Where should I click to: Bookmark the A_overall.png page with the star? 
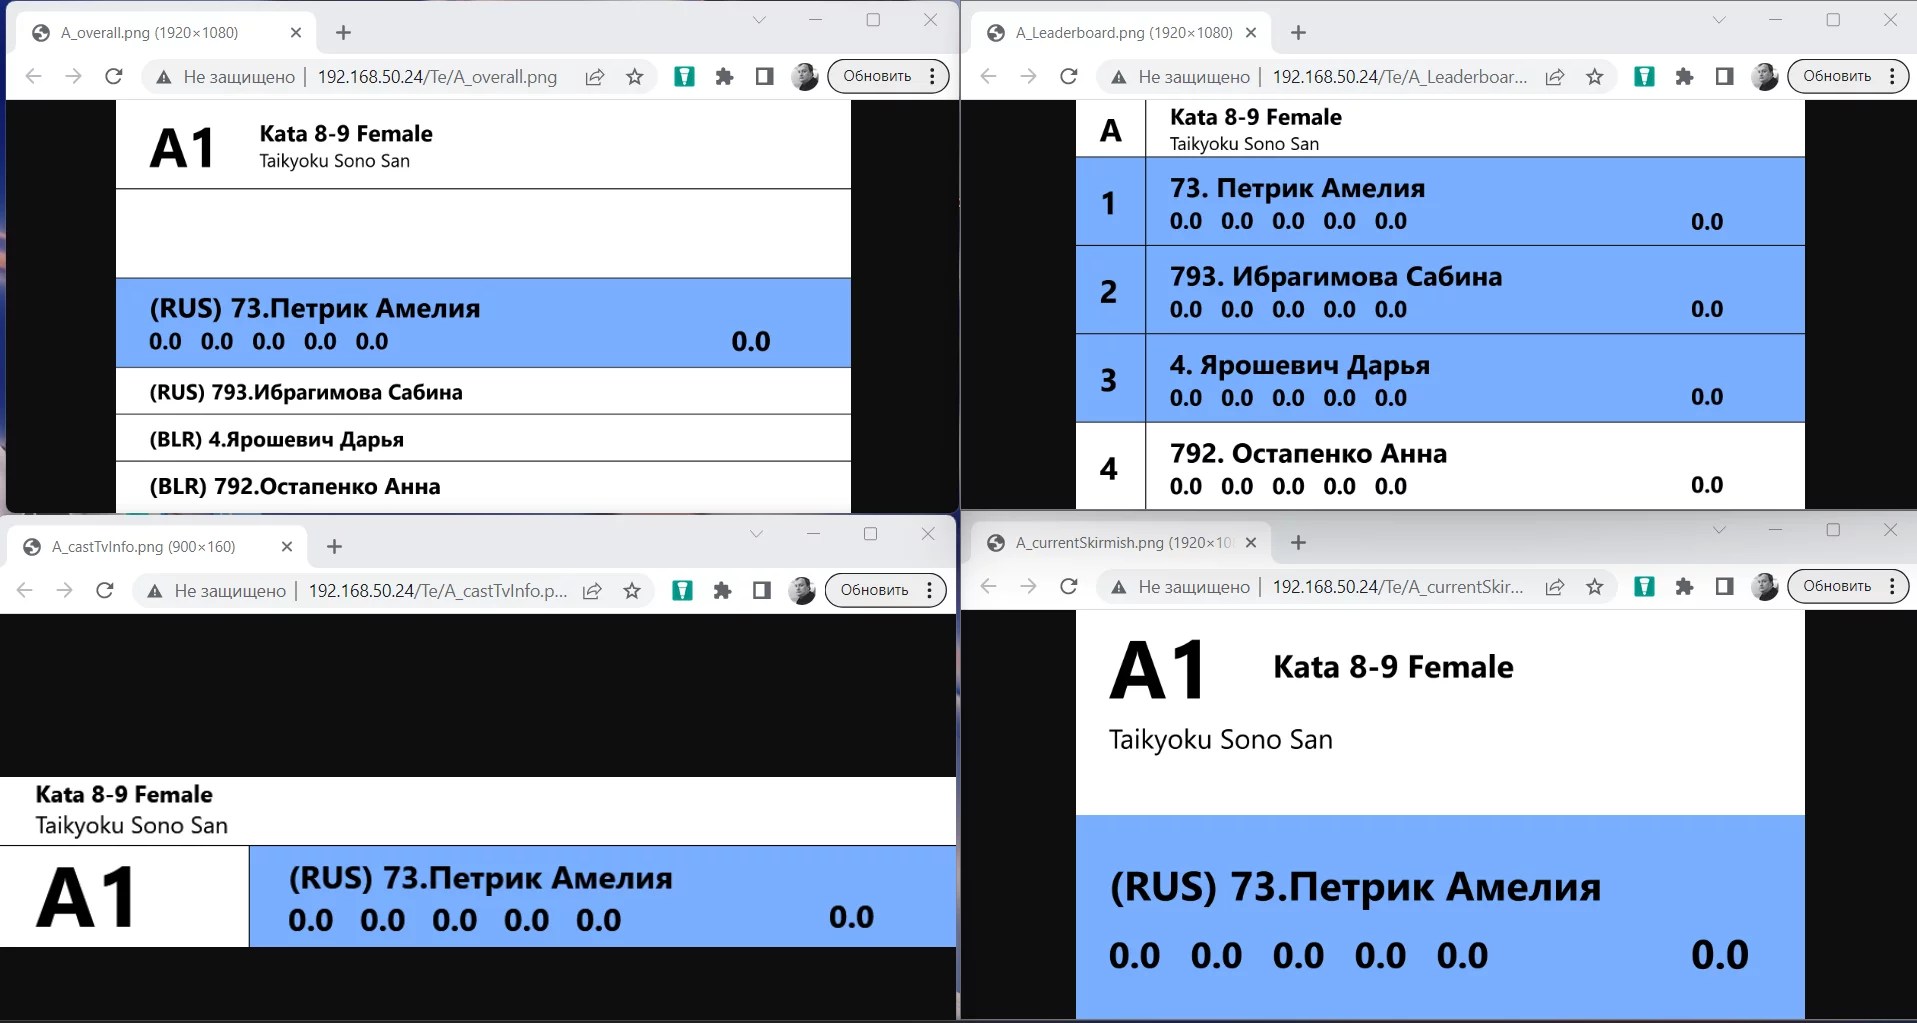coord(635,77)
